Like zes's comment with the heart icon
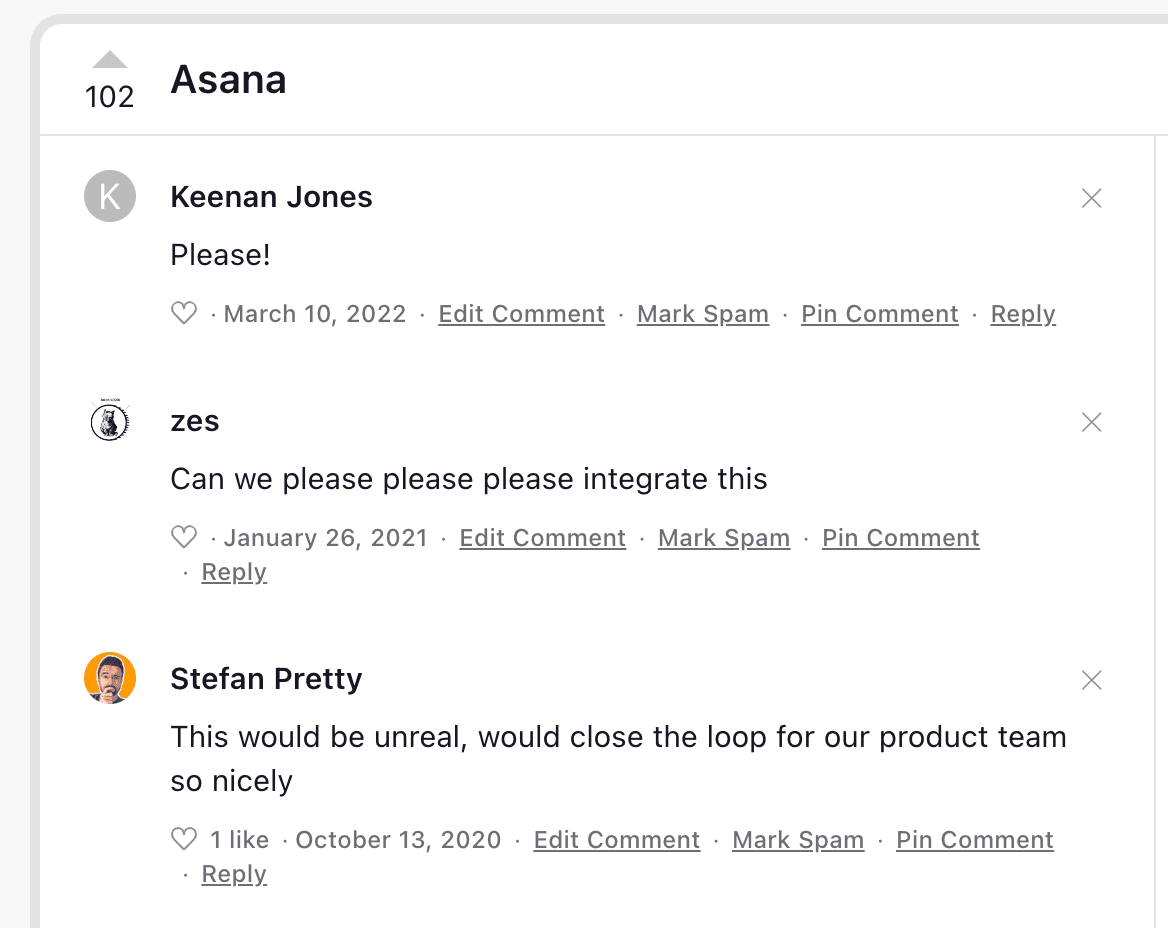 (184, 537)
